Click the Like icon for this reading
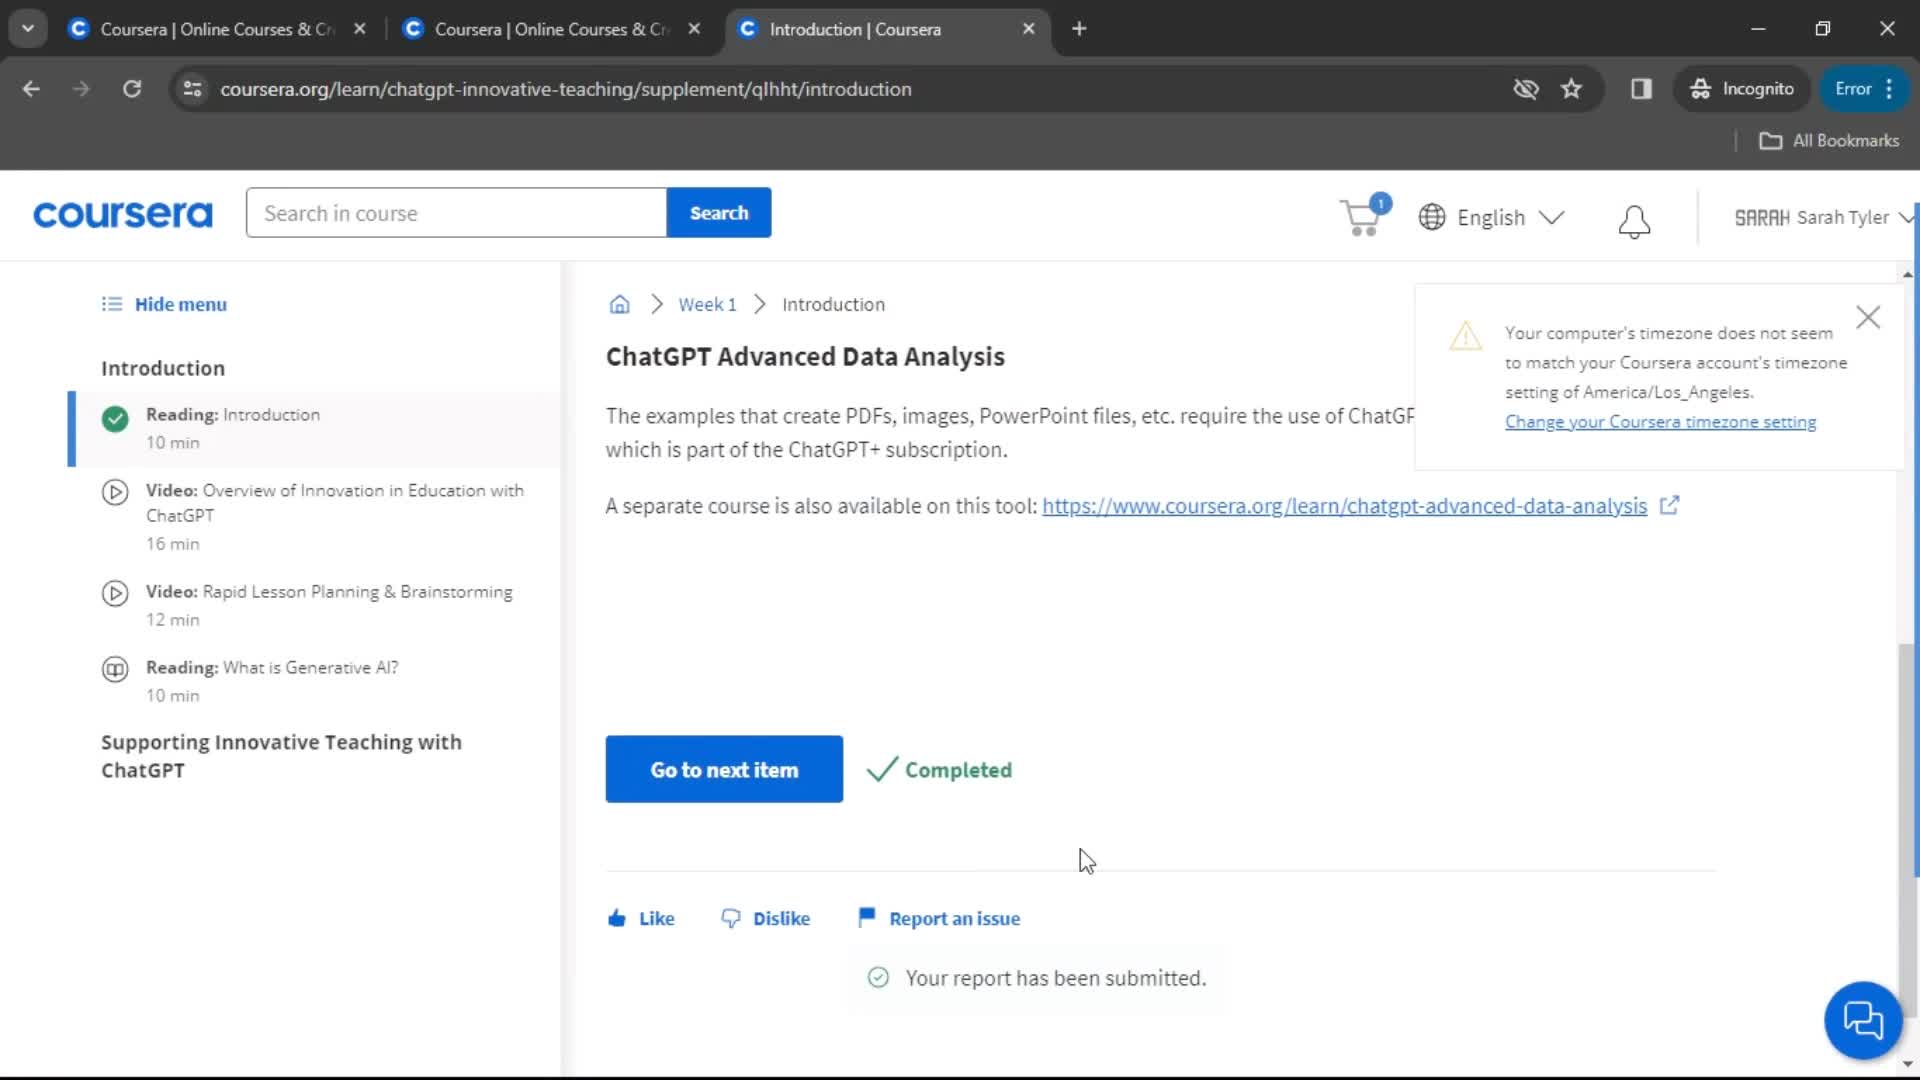Image resolution: width=1920 pixels, height=1080 pixels. [x=616, y=918]
